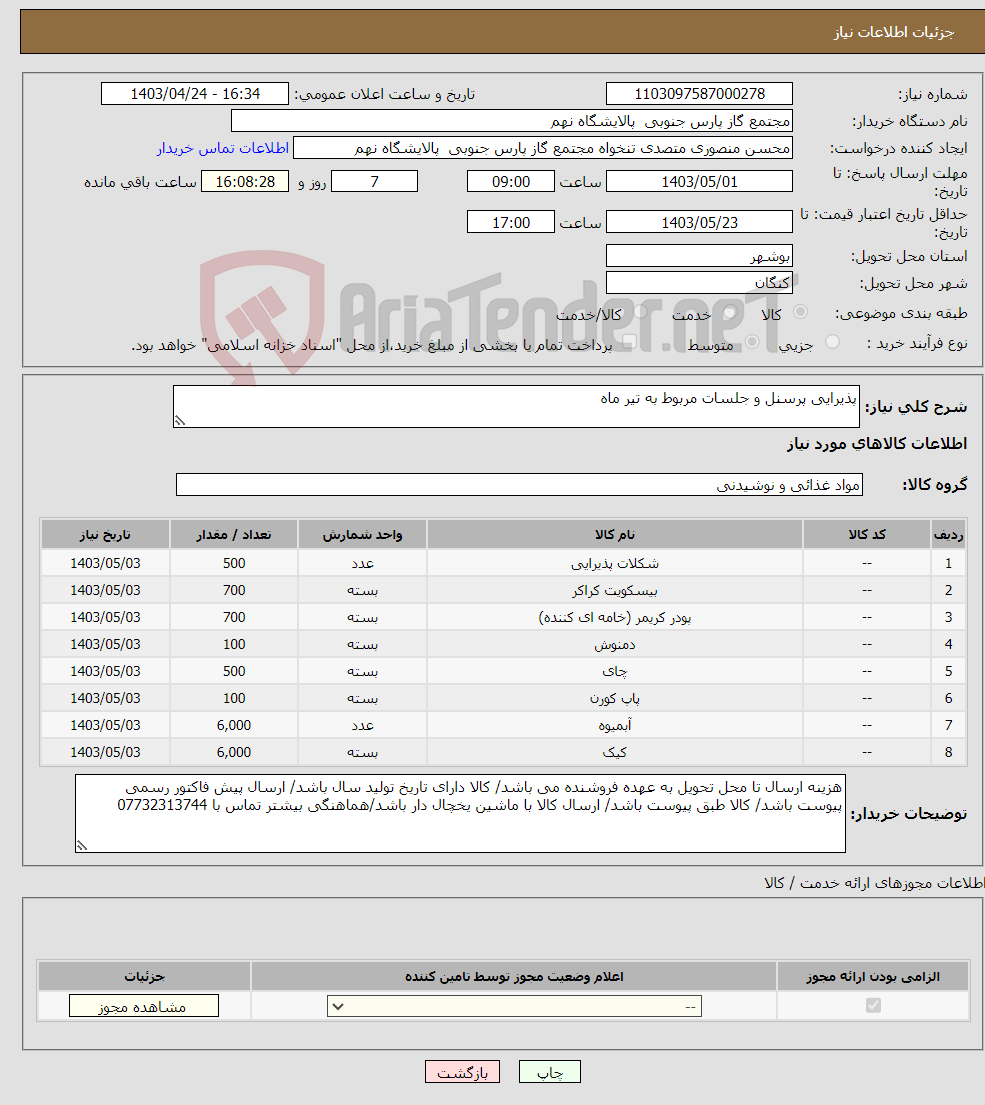The height and width of the screenshot is (1105, 985).
Task: Select the کالا radio button
Action: 800,312
